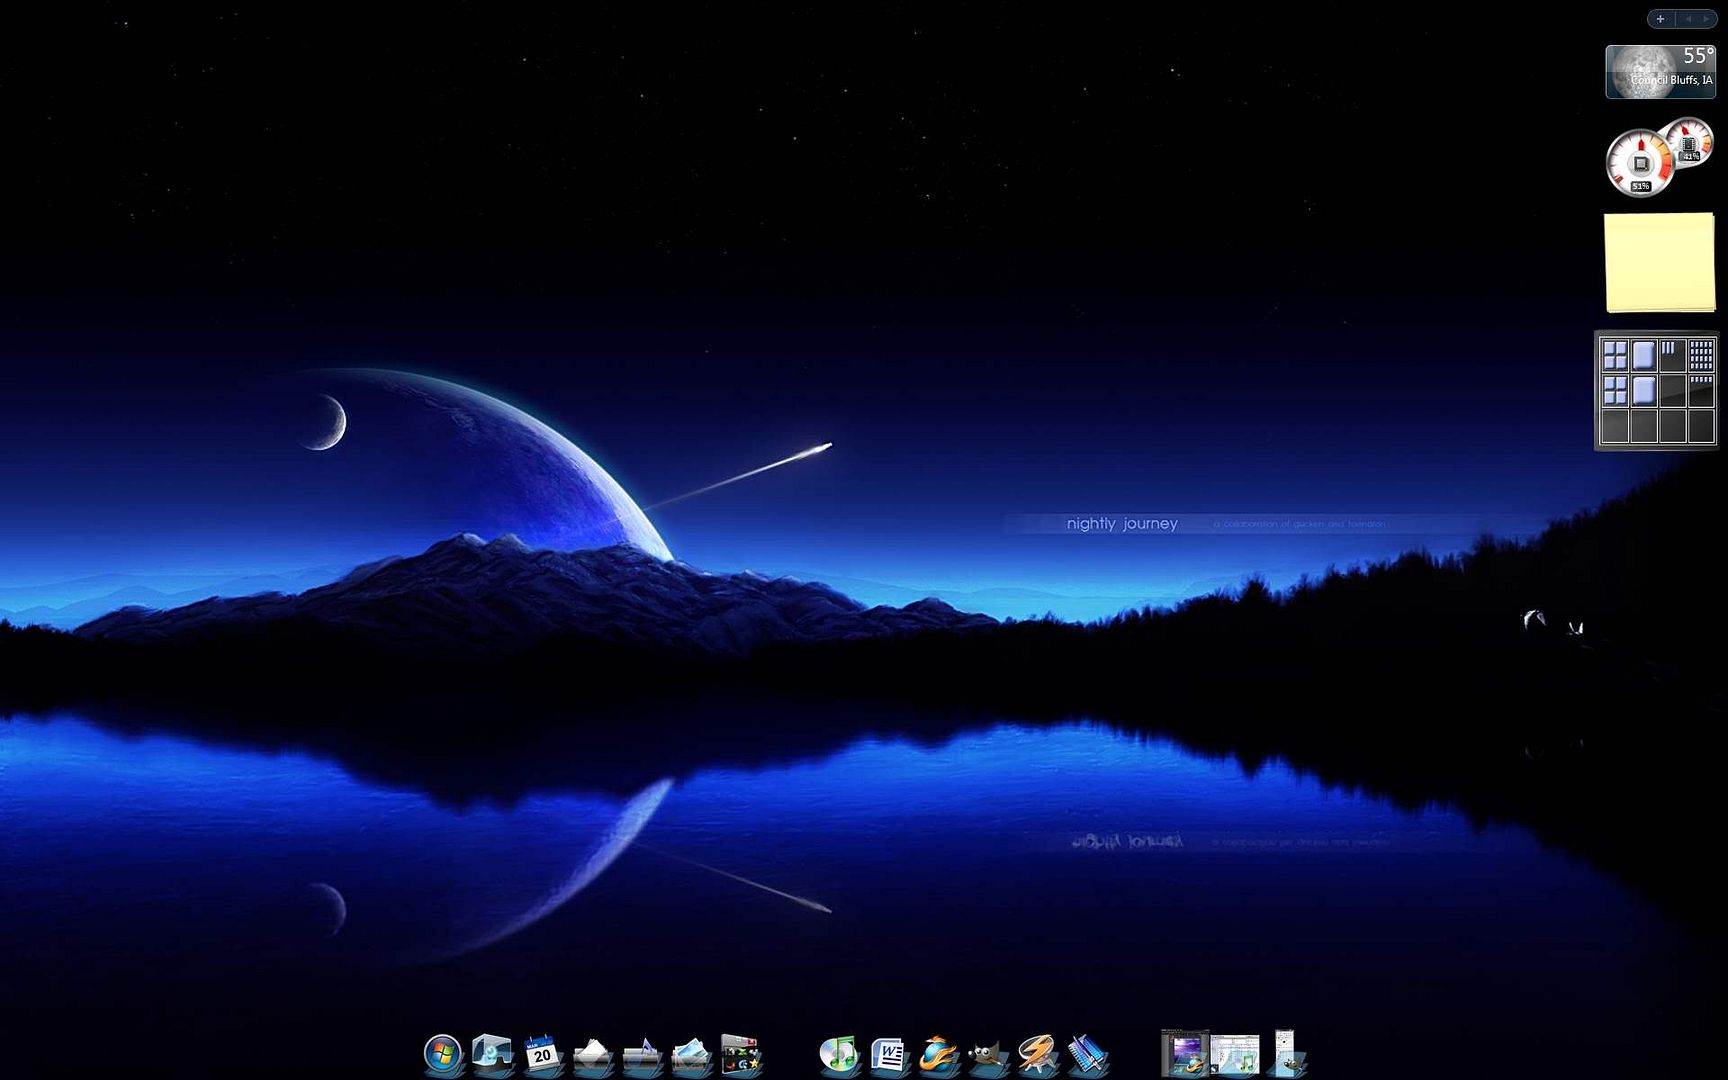Click the yellow sticky note gadget
This screenshot has height=1080, width=1728.
(x=1660, y=263)
